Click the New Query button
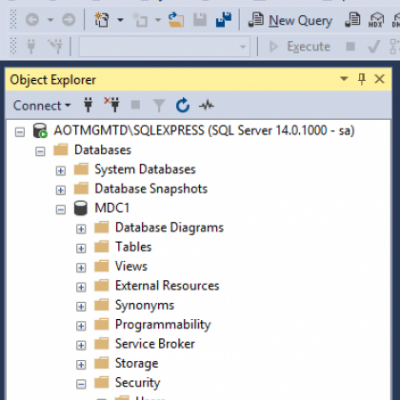The image size is (400, 400). 290,20
